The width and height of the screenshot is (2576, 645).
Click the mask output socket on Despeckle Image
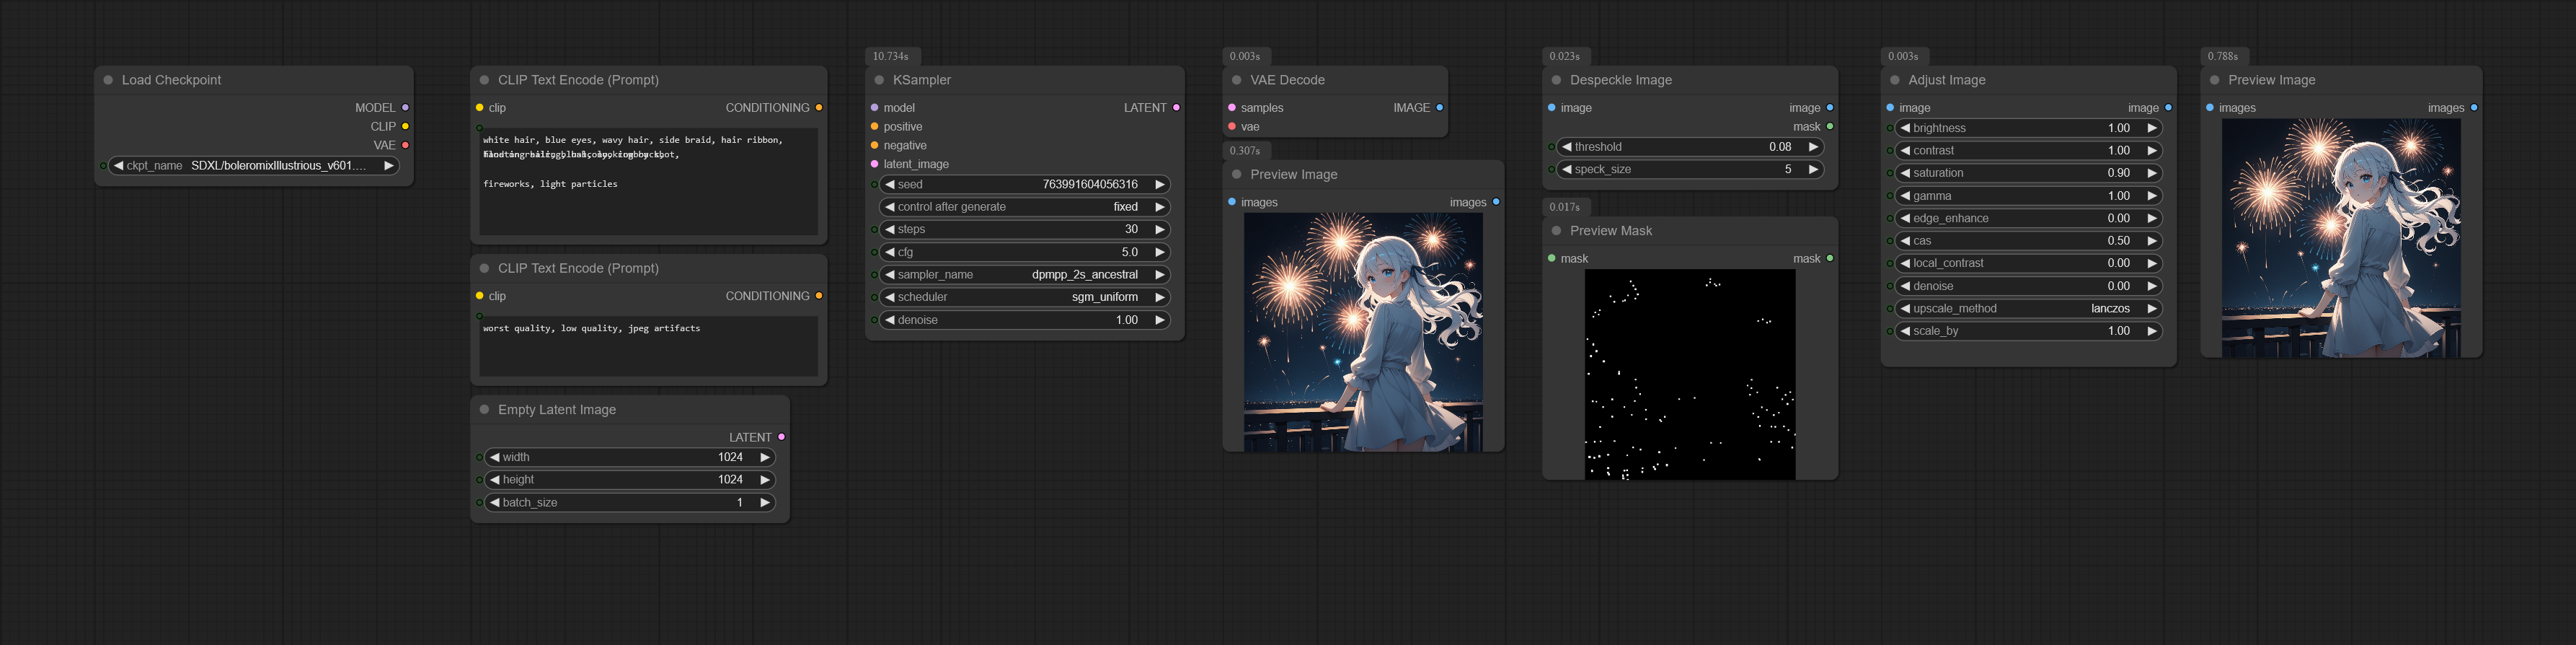1830,126
